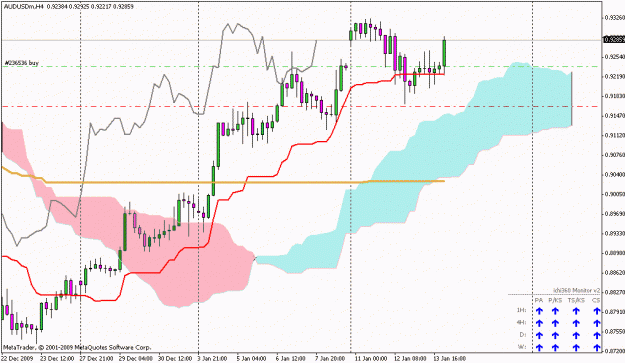Click the D row P/KS arrow

click(555, 335)
